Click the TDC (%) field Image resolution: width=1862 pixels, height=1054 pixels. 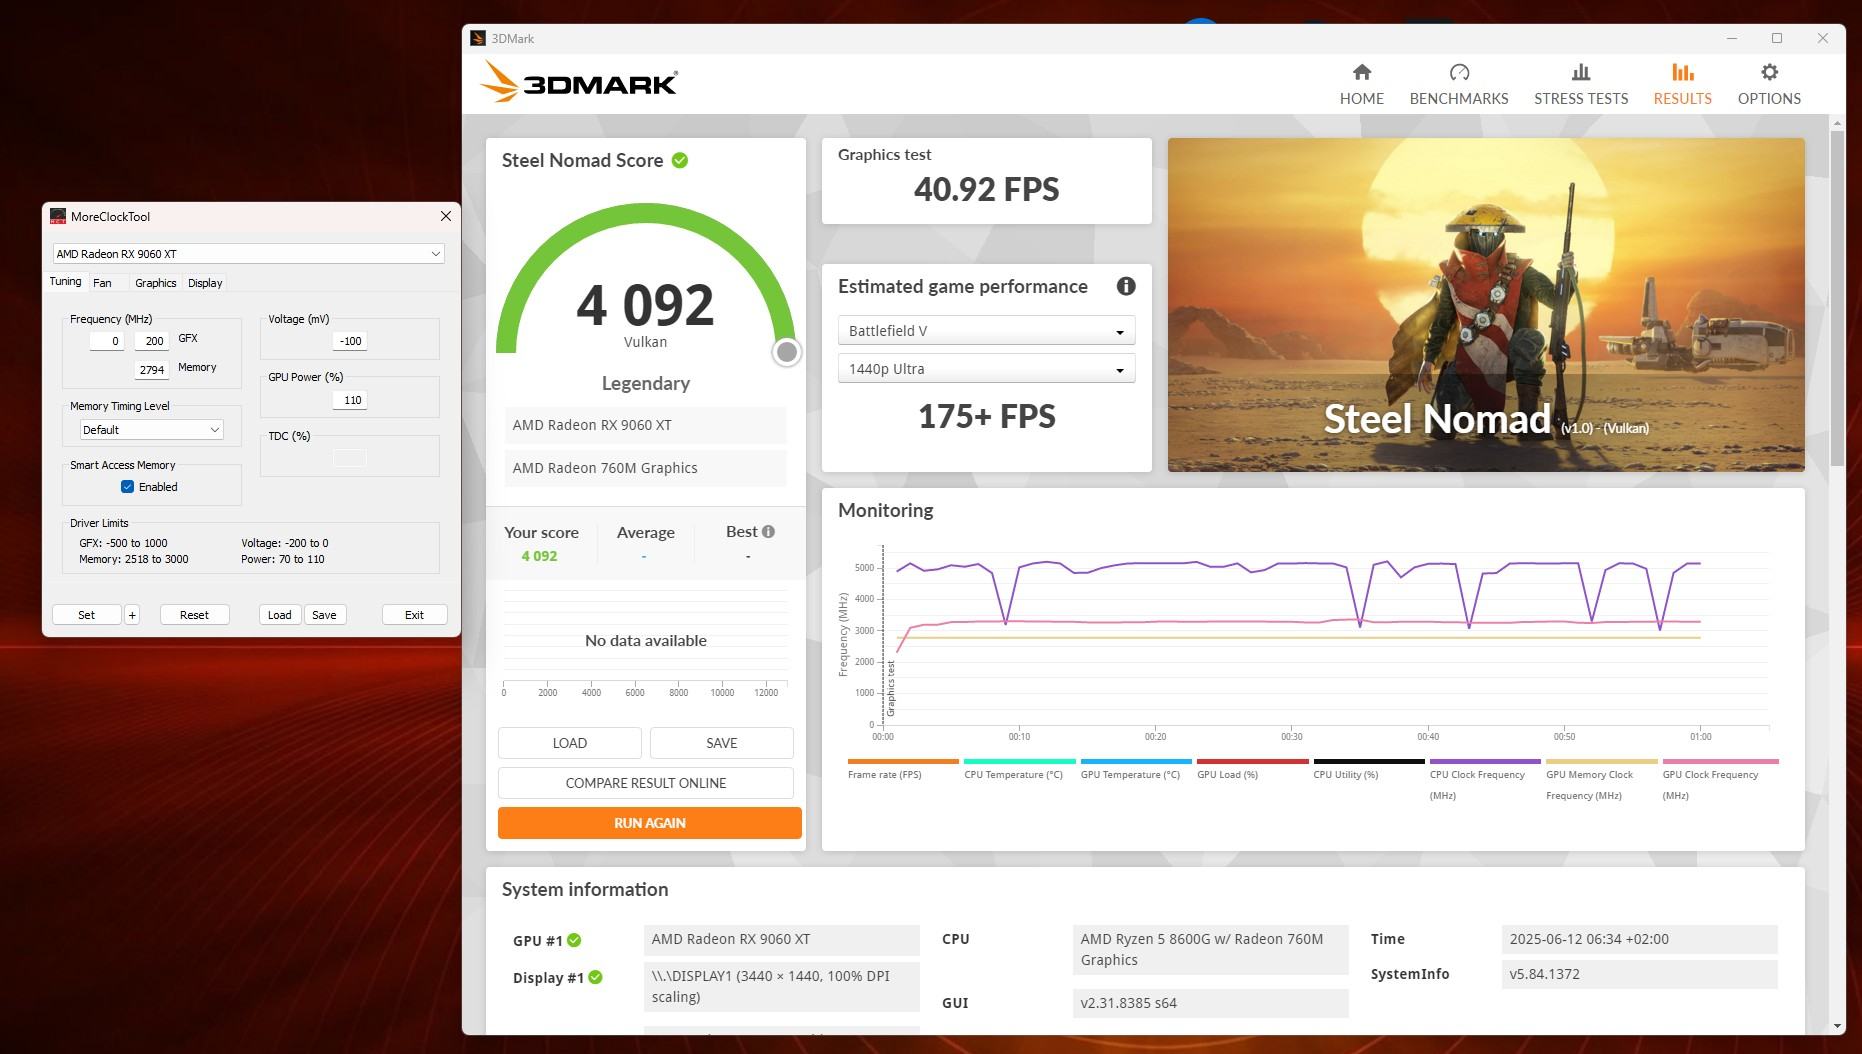pos(349,458)
